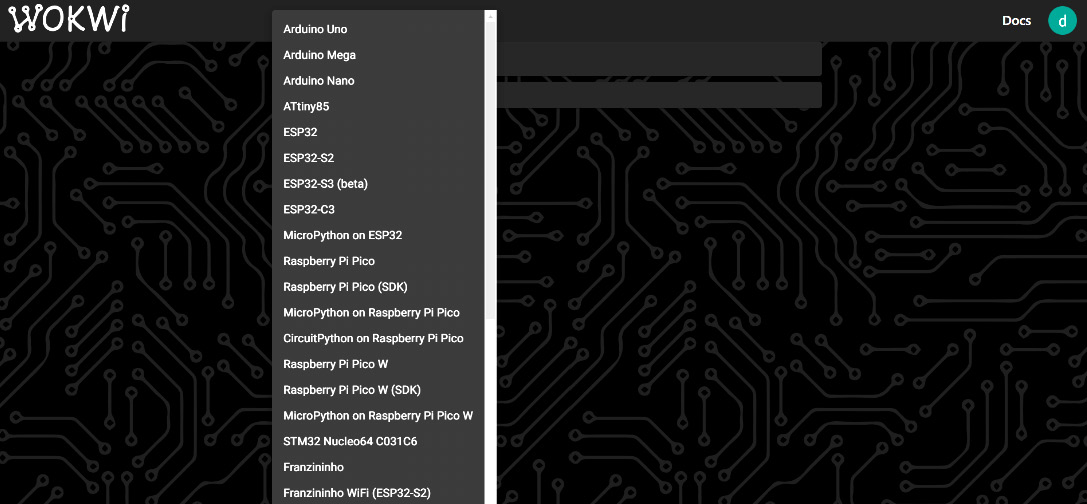Pick MicroPython on Raspberry Pi Pico
The image size is (1087, 504).
[379, 313]
